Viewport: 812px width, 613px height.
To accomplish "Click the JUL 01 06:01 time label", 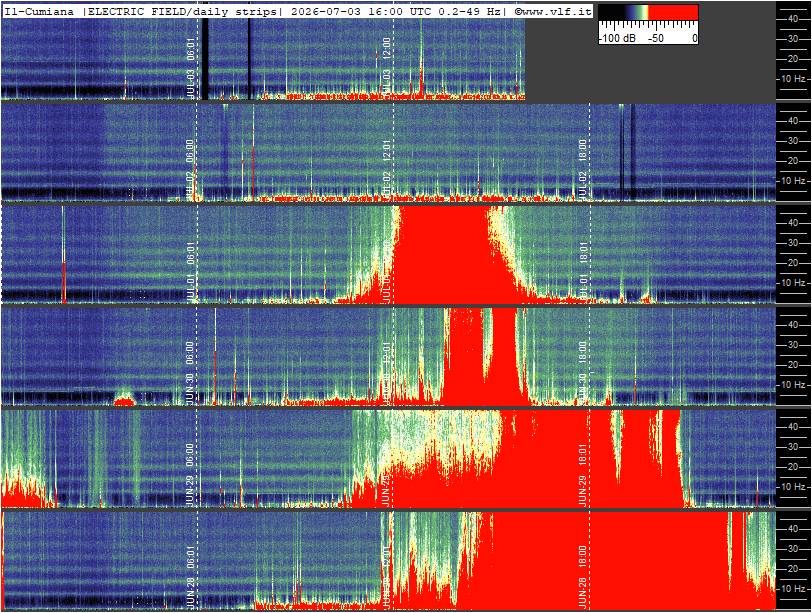I will coord(190,272).
